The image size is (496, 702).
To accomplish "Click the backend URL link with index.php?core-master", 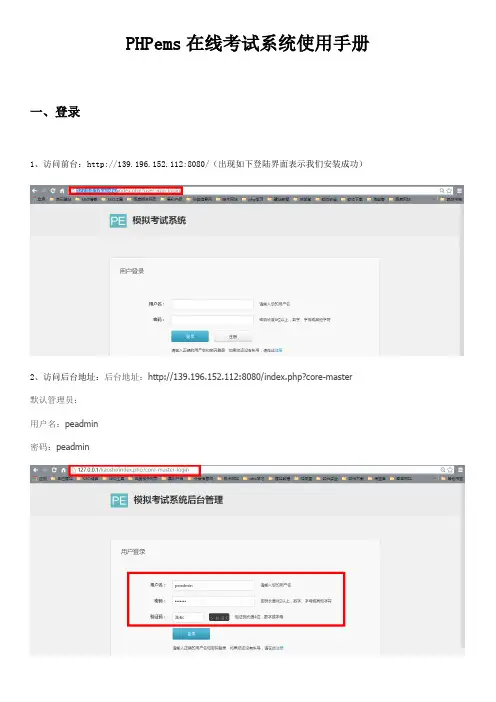I will coord(250,377).
